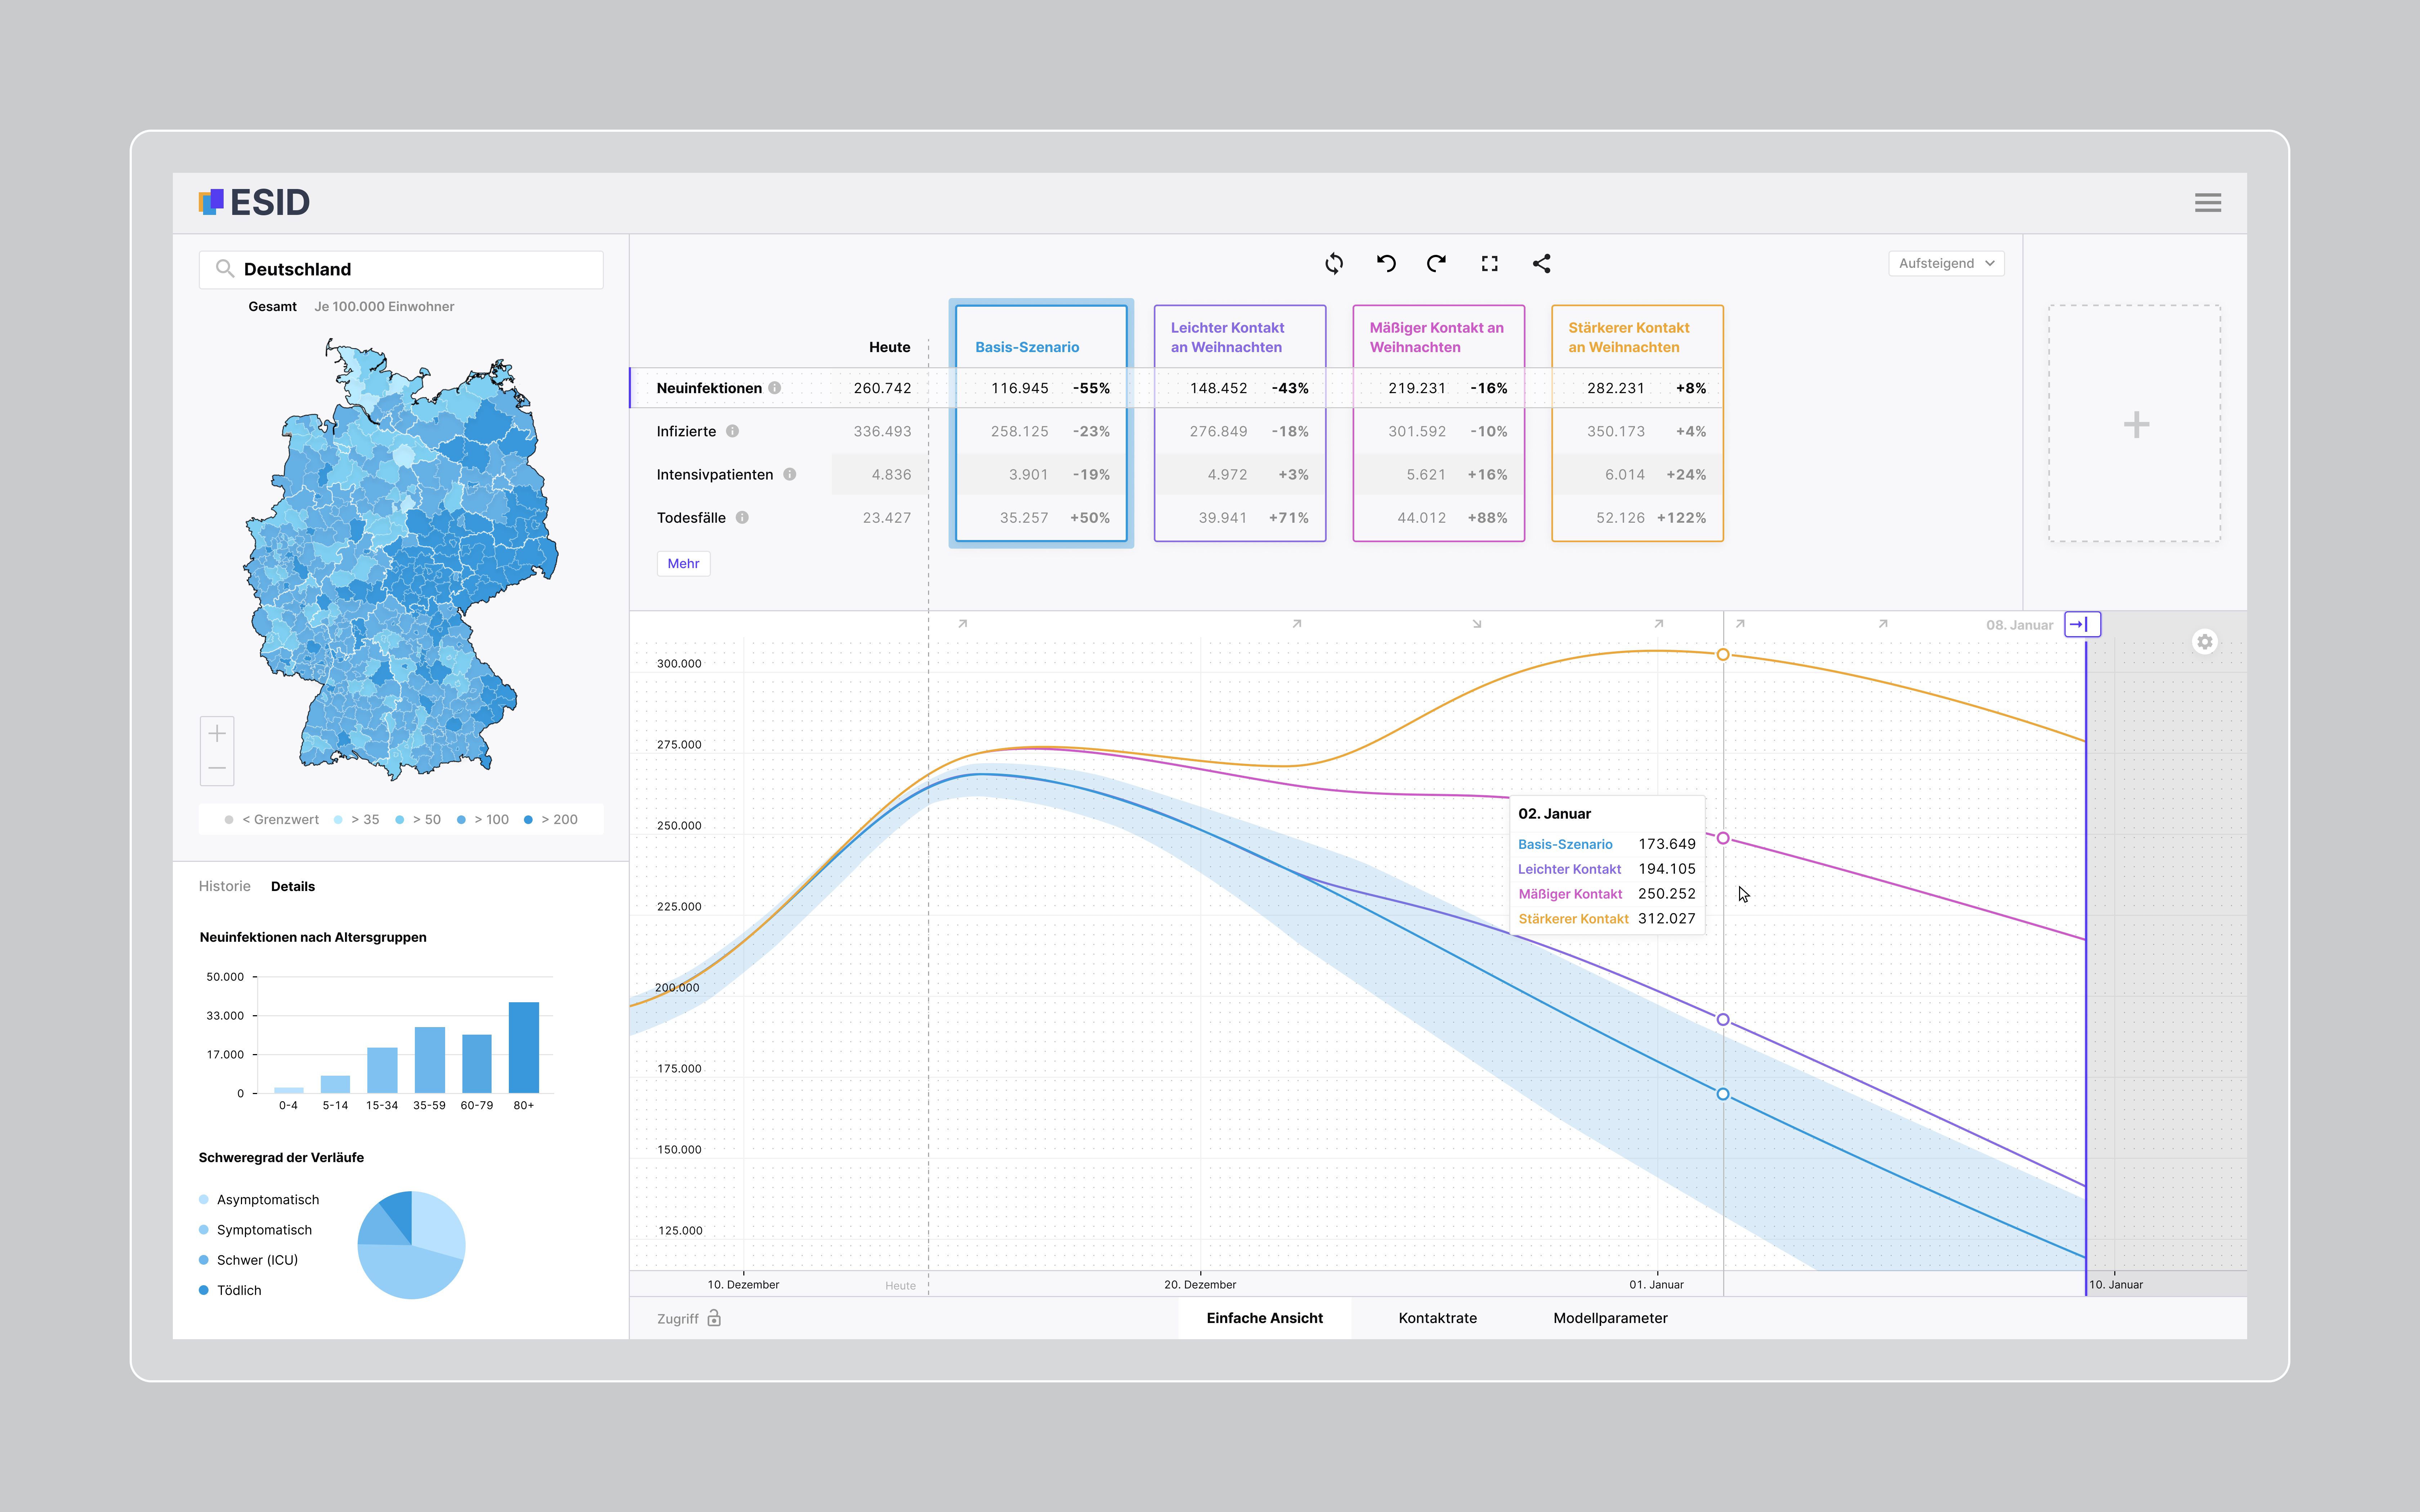Toggle '< Grenzwert' legend item
This screenshot has height=1512, width=2420.
point(272,820)
